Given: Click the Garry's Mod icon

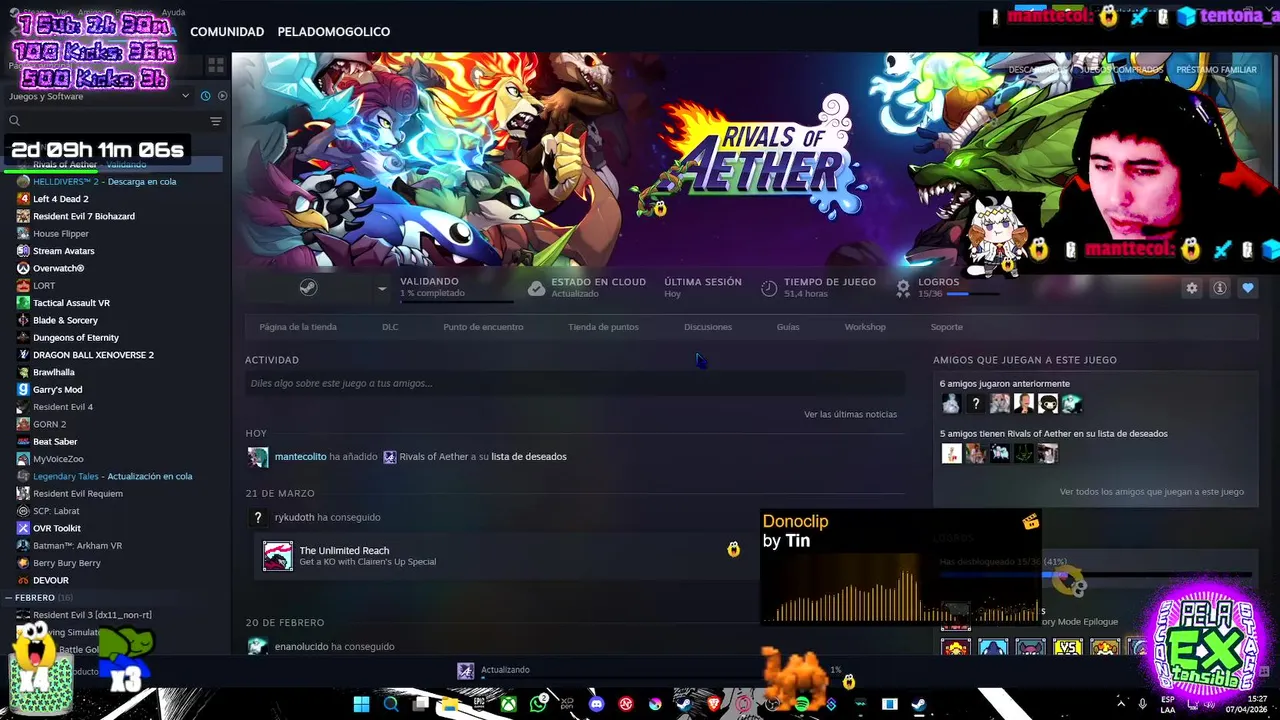Looking at the screenshot, I should coord(23,390).
